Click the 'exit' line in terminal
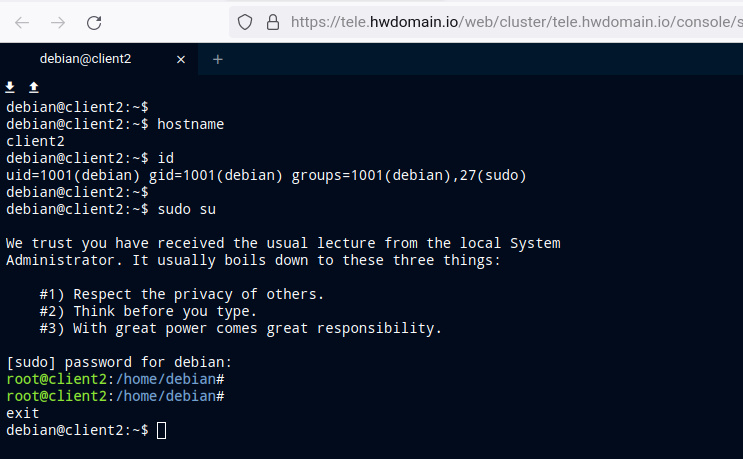This screenshot has height=459, width=743. (22, 412)
